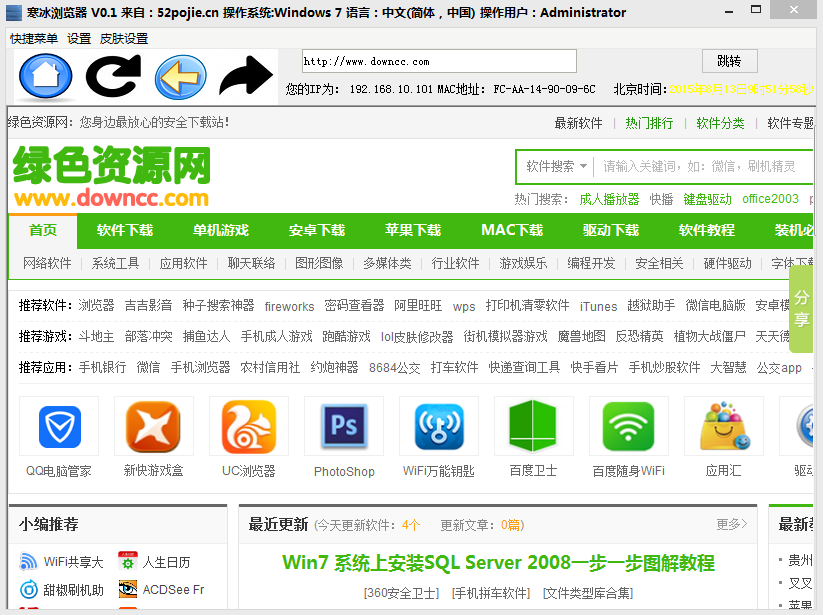Click the forward arrow icon

(x=247, y=76)
